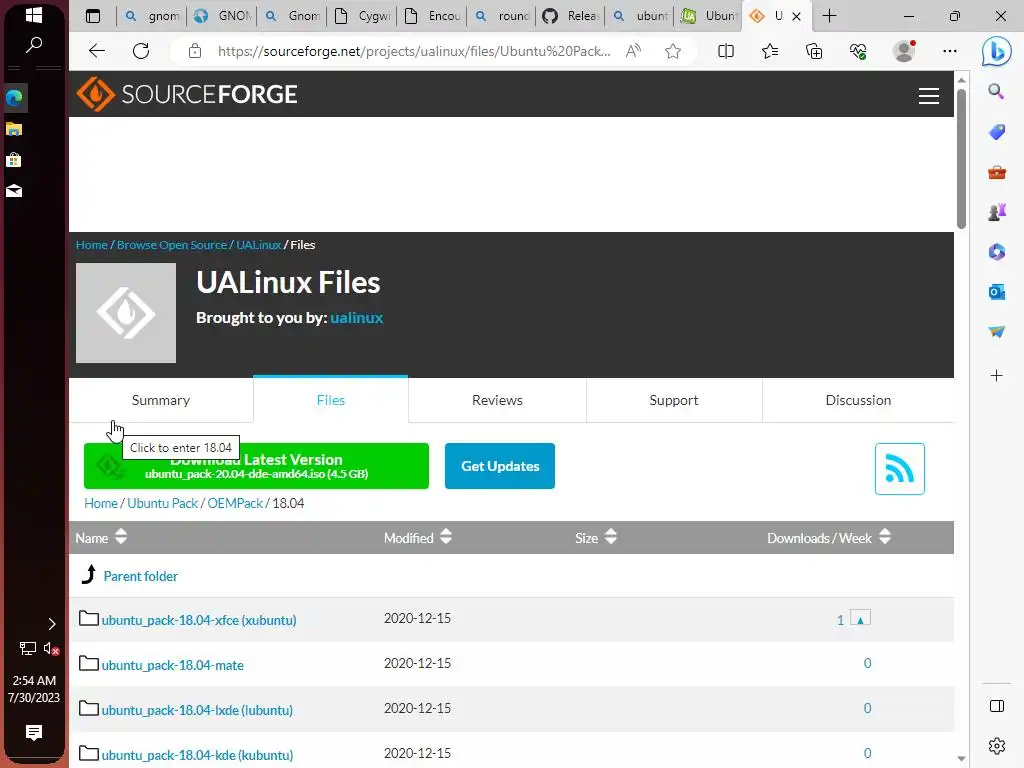
Task: Open sidebar settings gear icon
Action: click(997, 745)
